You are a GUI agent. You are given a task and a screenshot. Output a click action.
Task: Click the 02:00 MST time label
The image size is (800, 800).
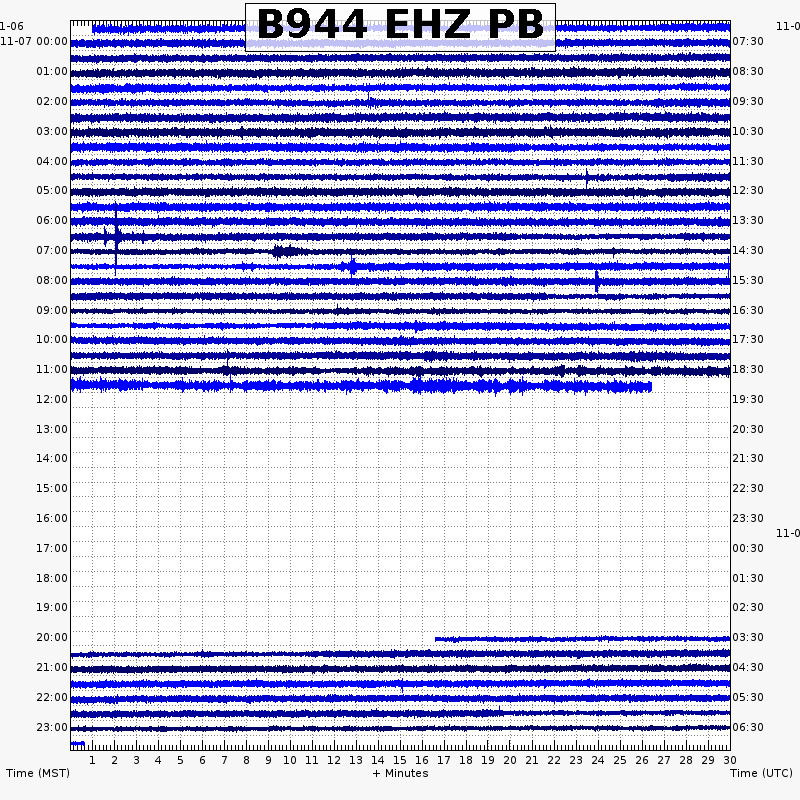pyautogui.click(x=52, y=102)
